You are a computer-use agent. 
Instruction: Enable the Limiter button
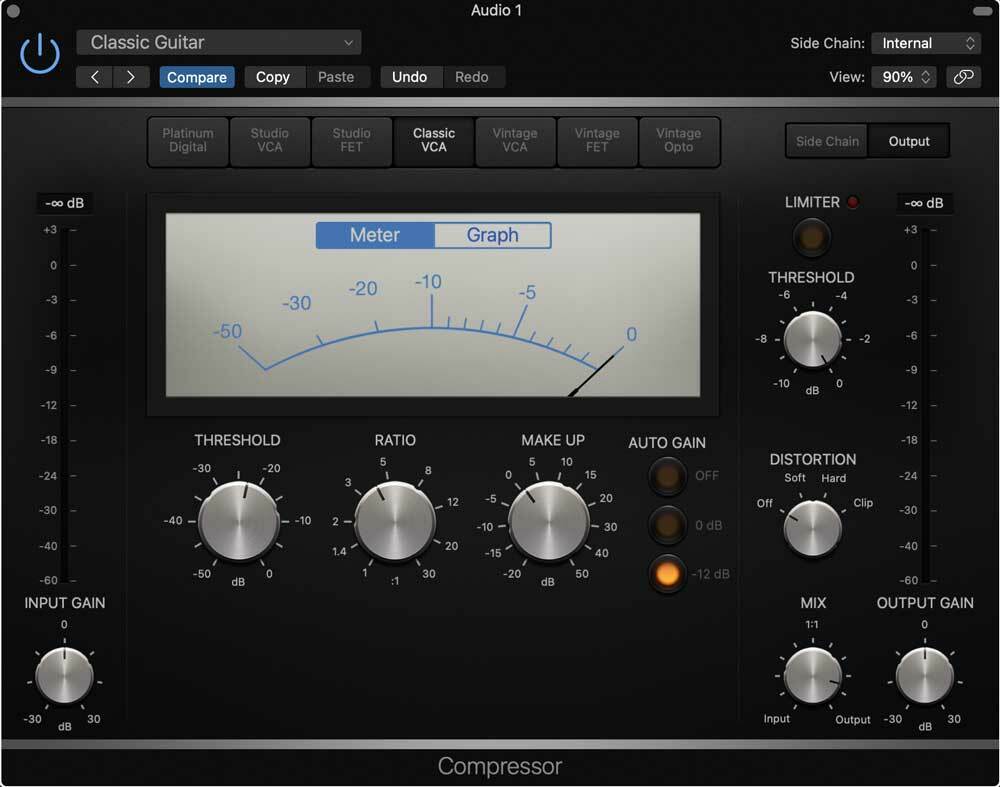click(812, 238)
